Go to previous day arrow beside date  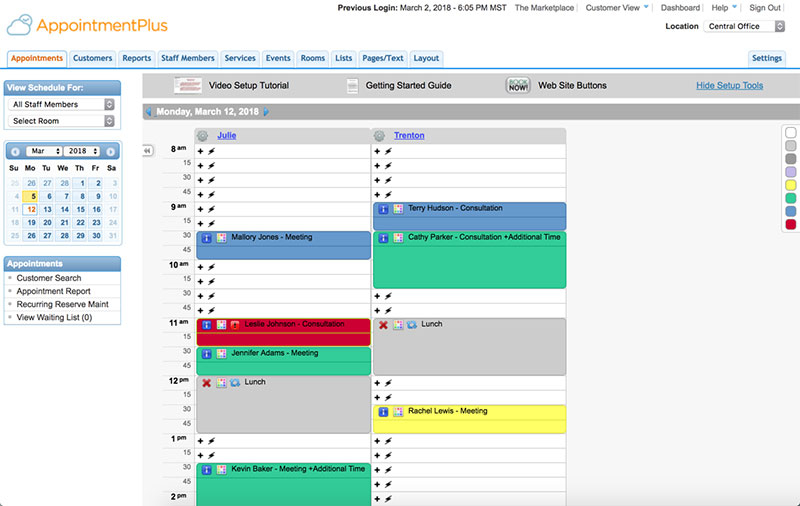coord(148,112)
